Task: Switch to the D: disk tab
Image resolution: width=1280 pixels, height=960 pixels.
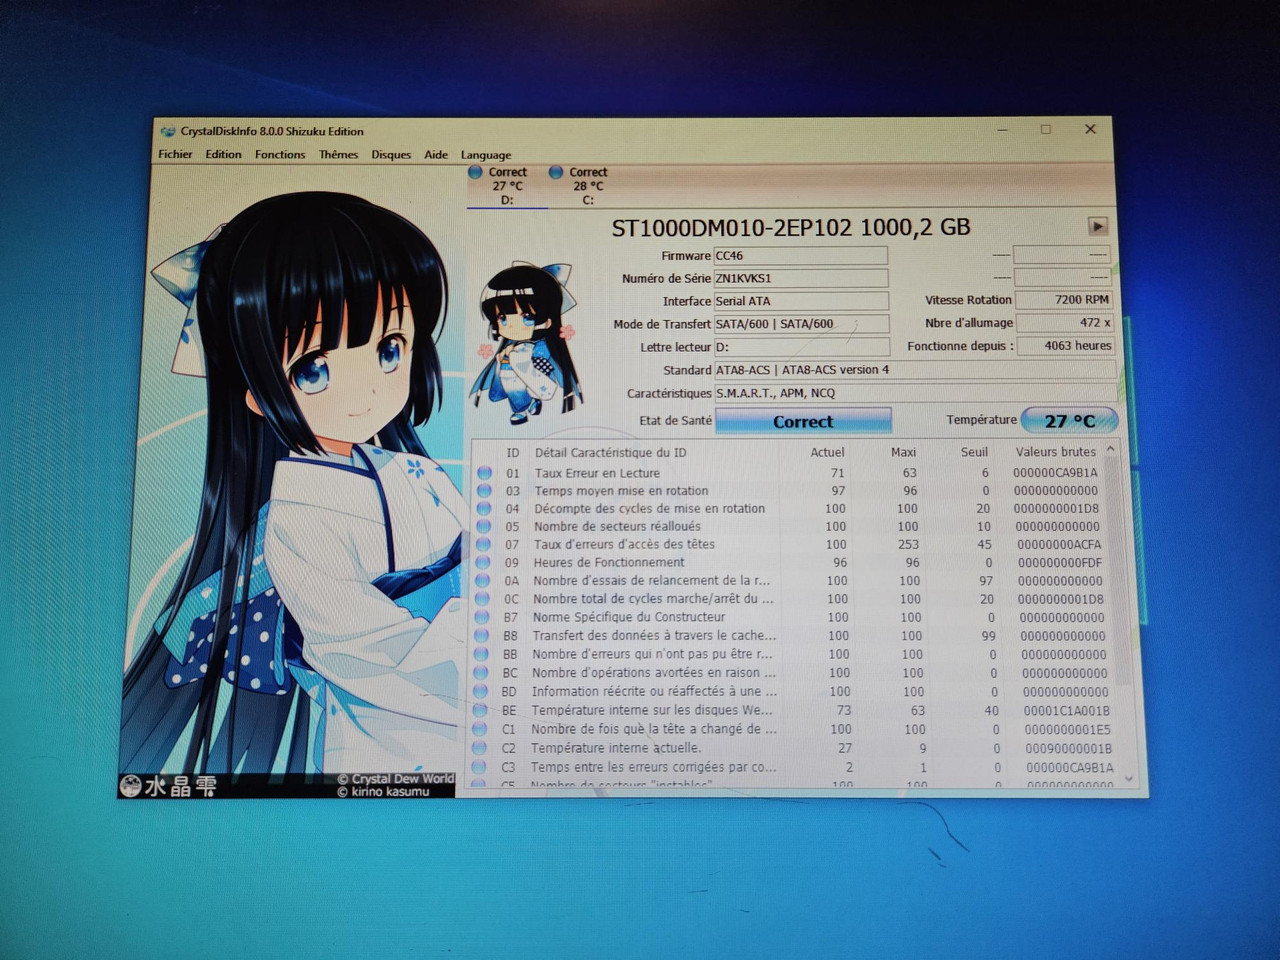Action: point(507,186)
